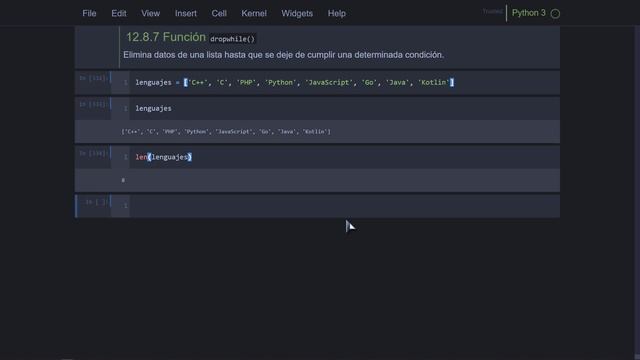The height and width of the screenshot is (360, 640).
Task: Click the prompt beside the len(lenguajes) cell
Action: pyautogui.click(x=93, y=153)
